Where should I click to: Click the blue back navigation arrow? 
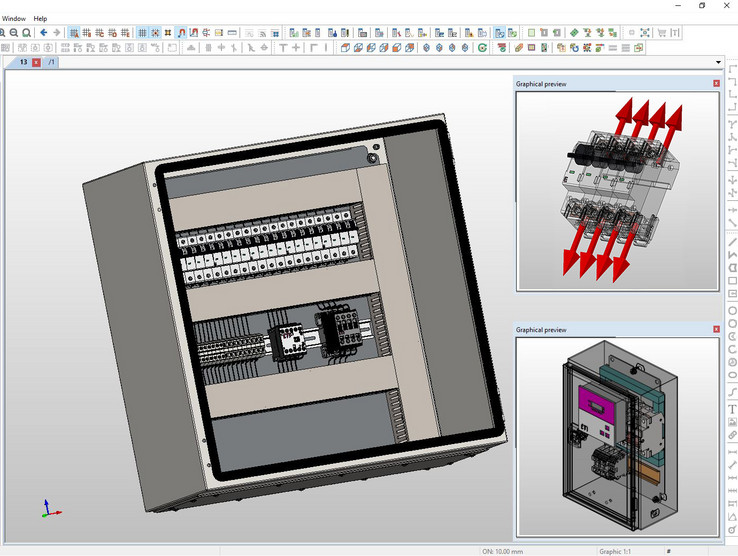(43, 32)
